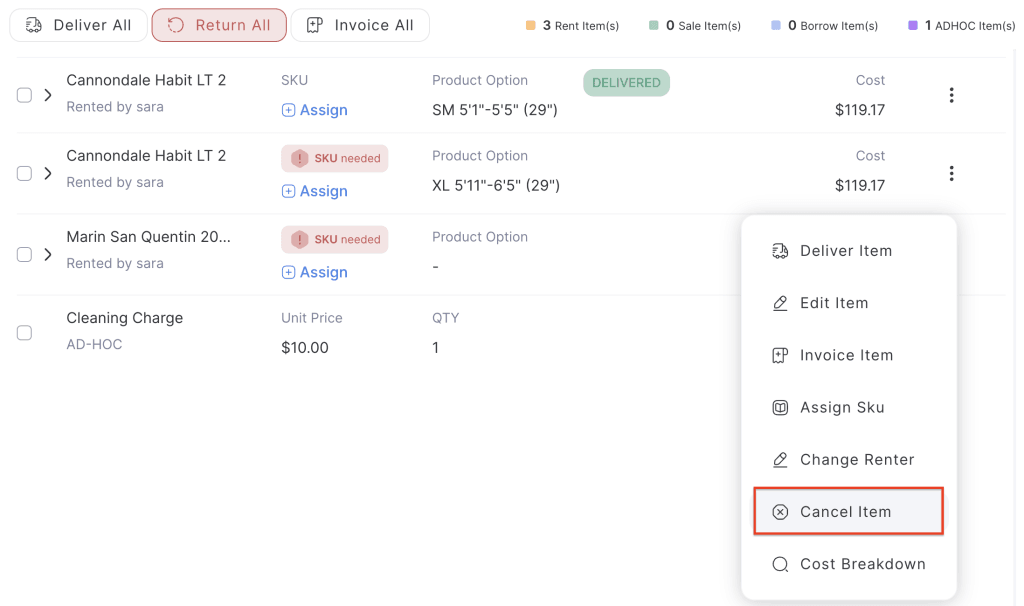The width and height of the screenshot is (1024, 606).
Task: Open kebab menu for XL Cannondale Habit row
Action: tap(951, 173)
